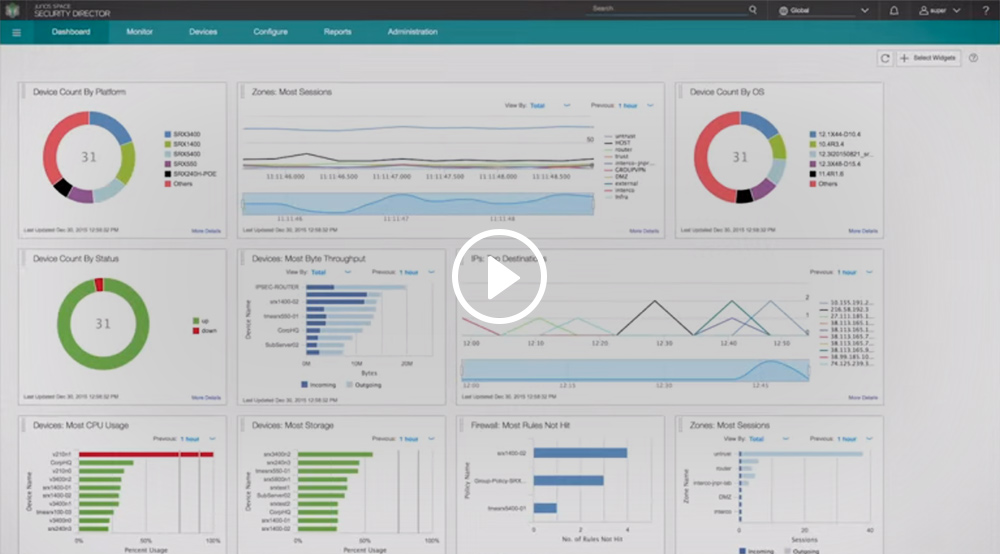Image resolution: width=1000 pixels, height=554 pixels.
Task: Click the super user account icon
Action: 923,11
